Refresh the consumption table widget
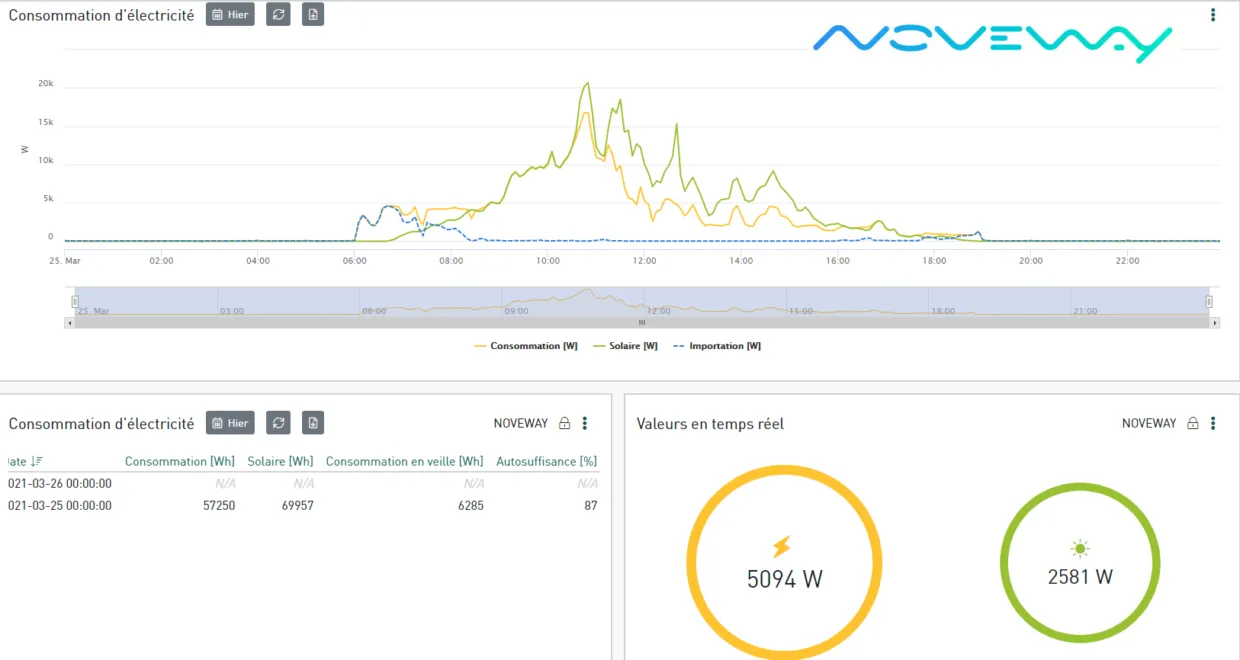 (278, 423)
